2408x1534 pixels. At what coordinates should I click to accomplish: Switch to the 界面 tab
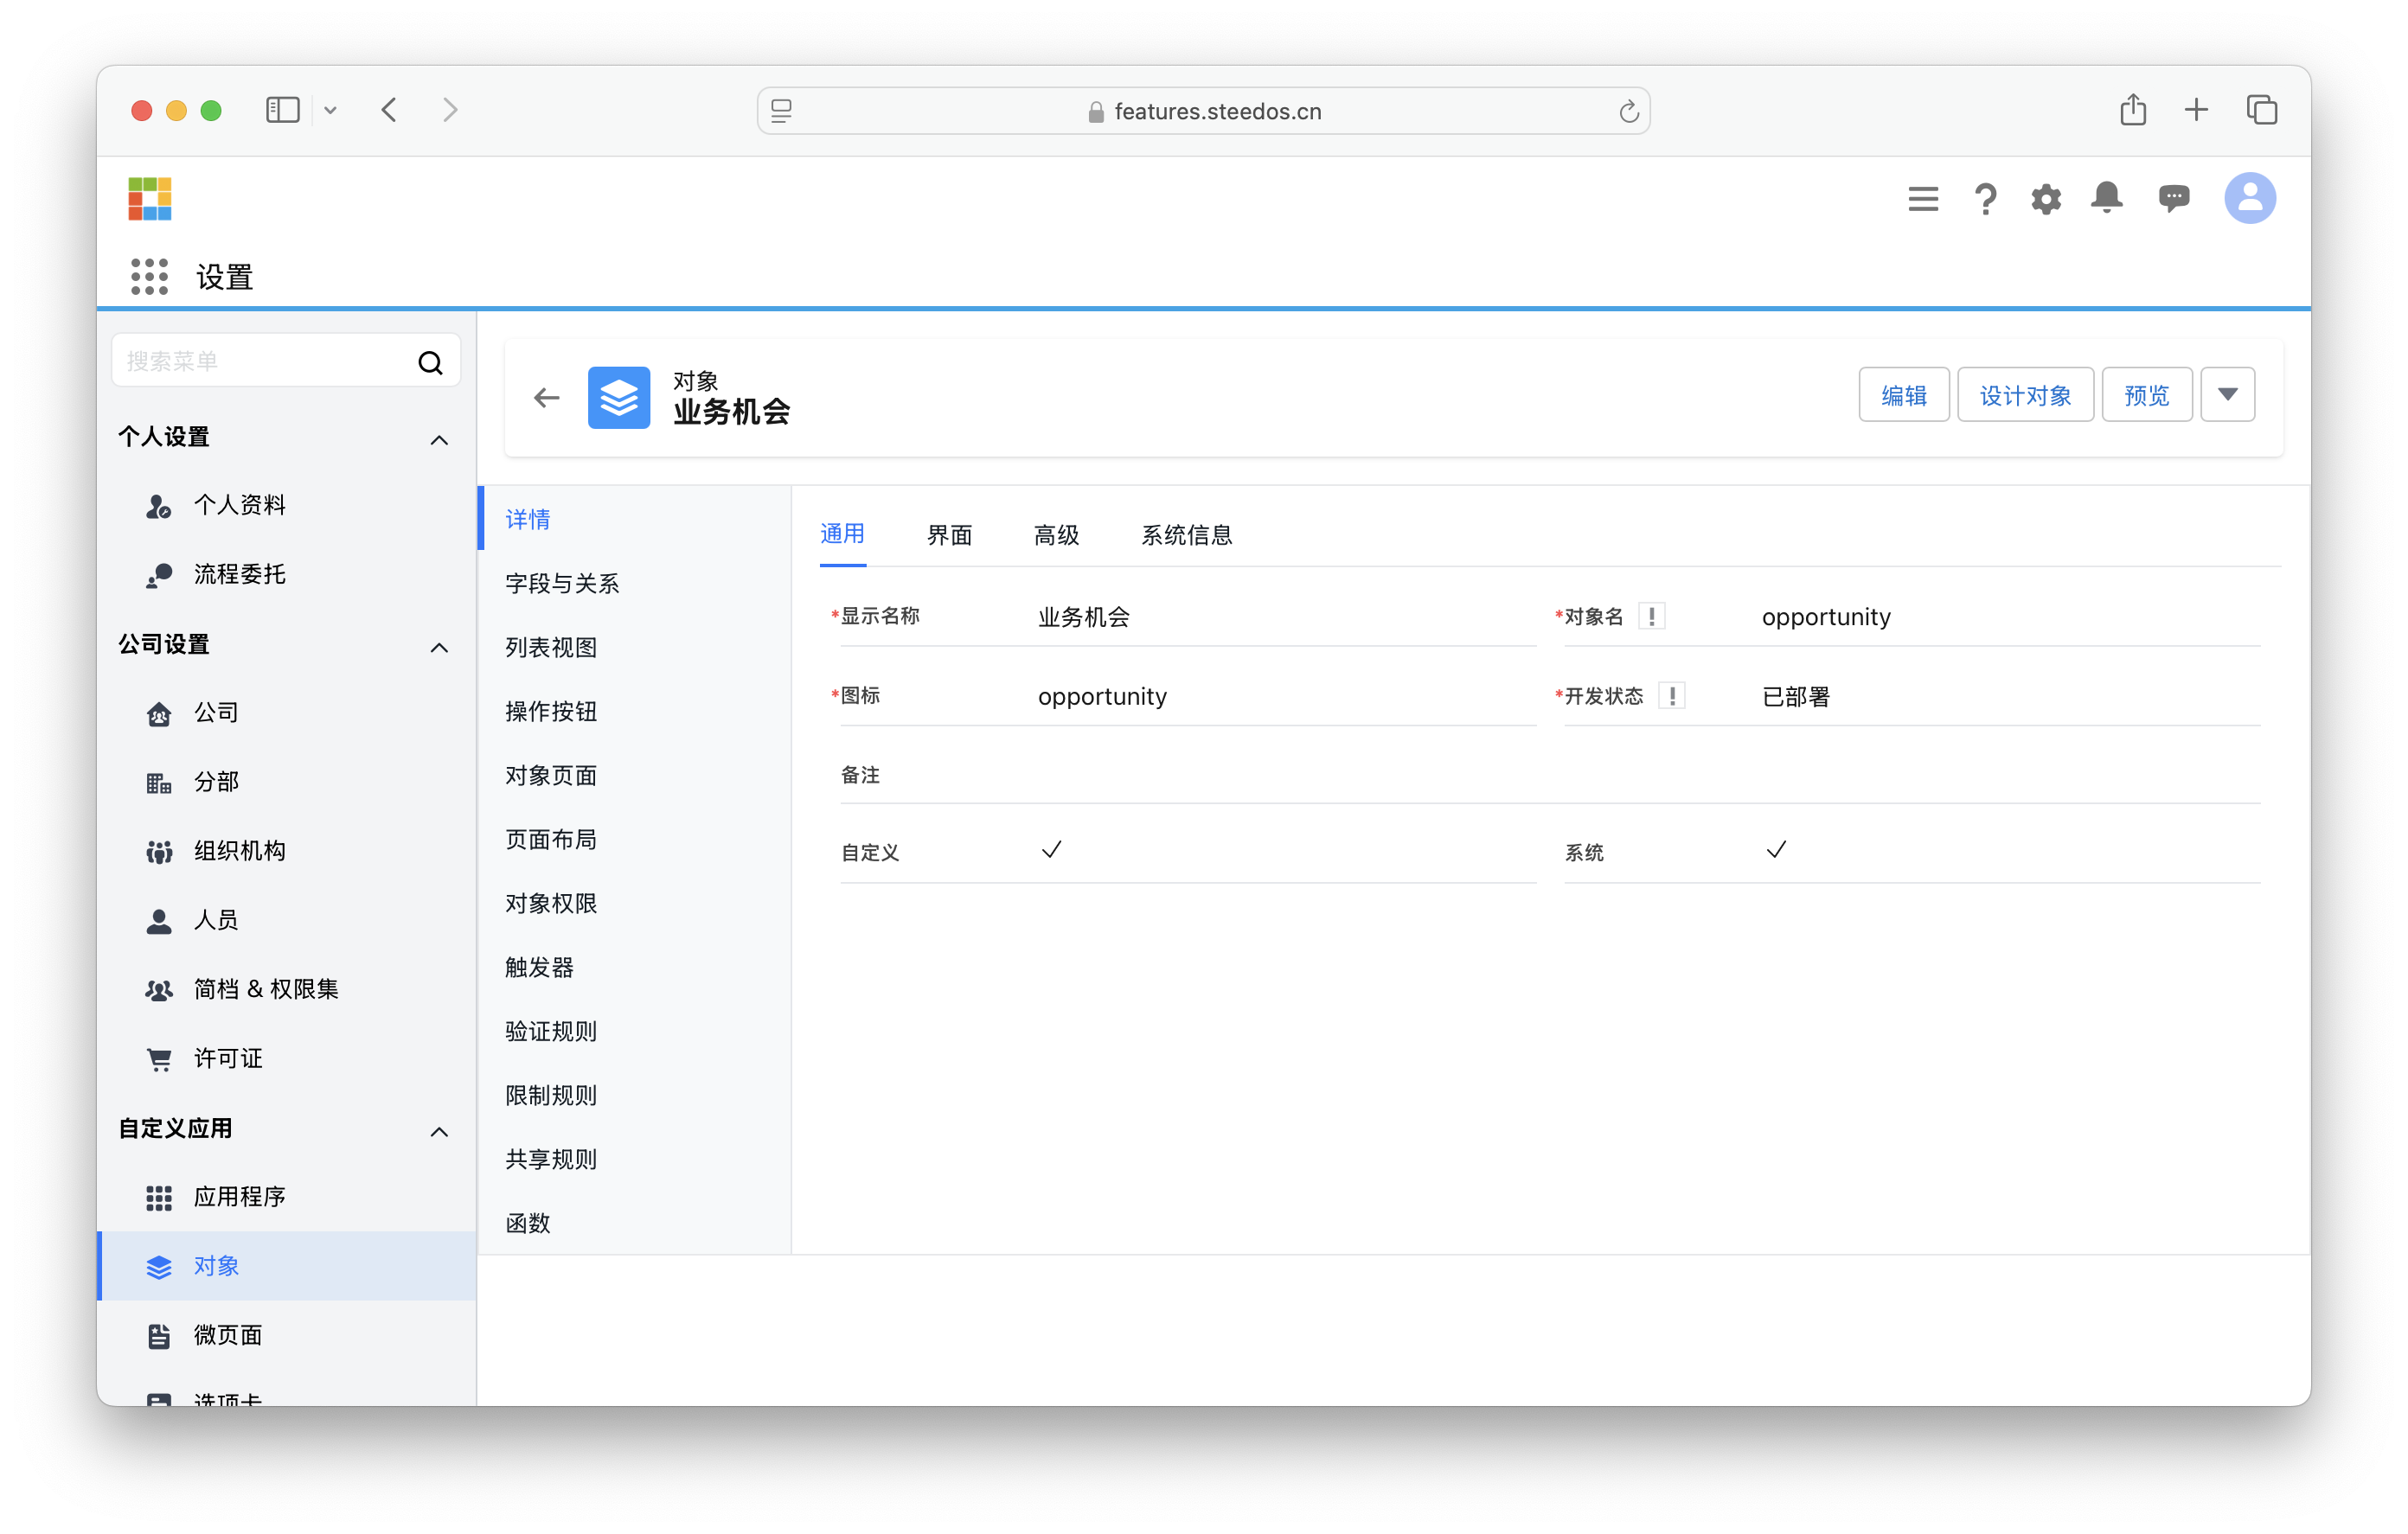click(949, 535)
